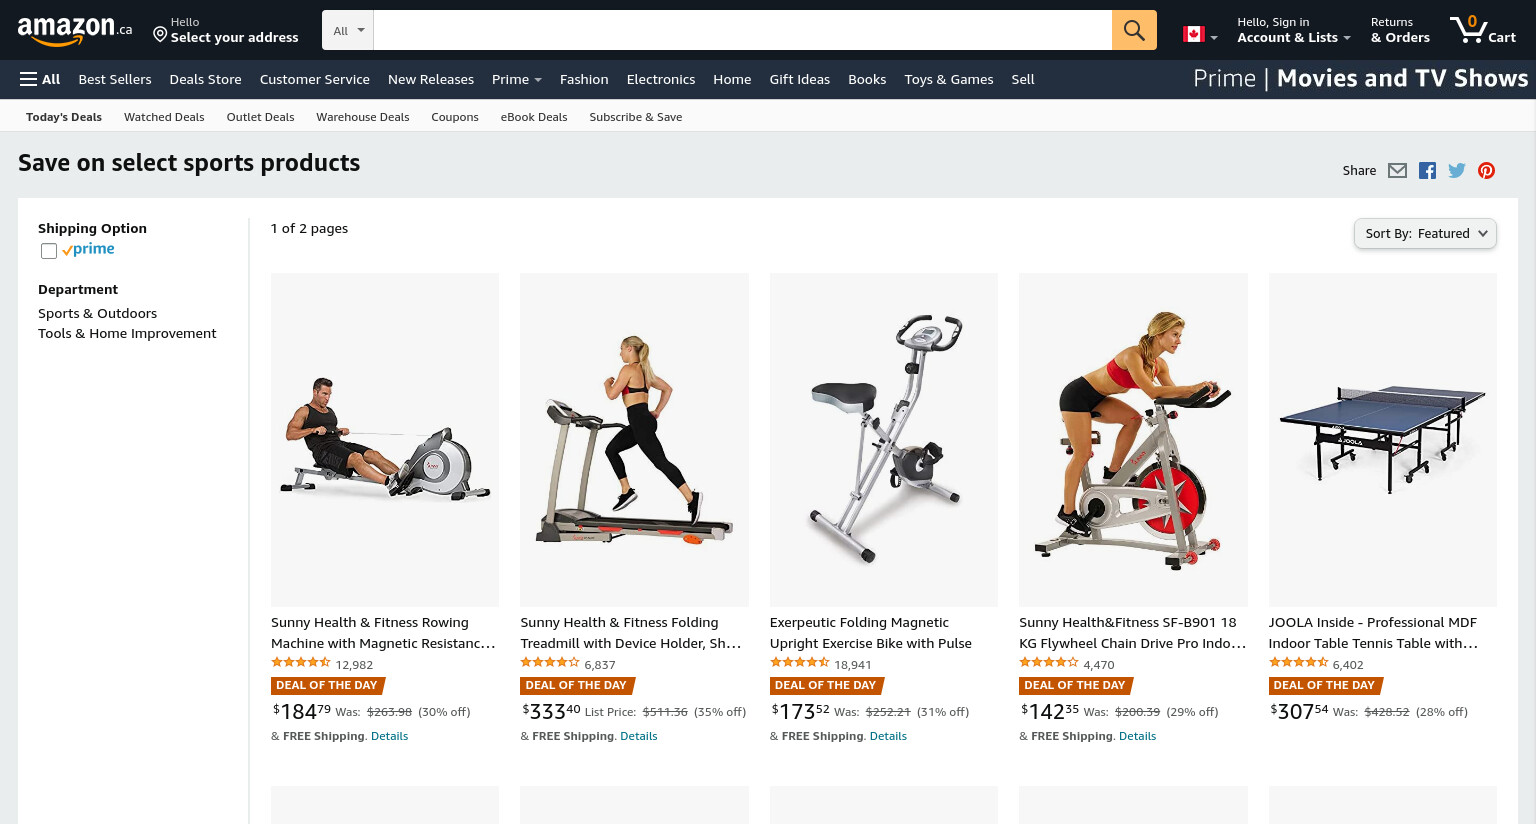
Task: Go to the Amazon.ca home logo
Action: [x=75, y=31]
